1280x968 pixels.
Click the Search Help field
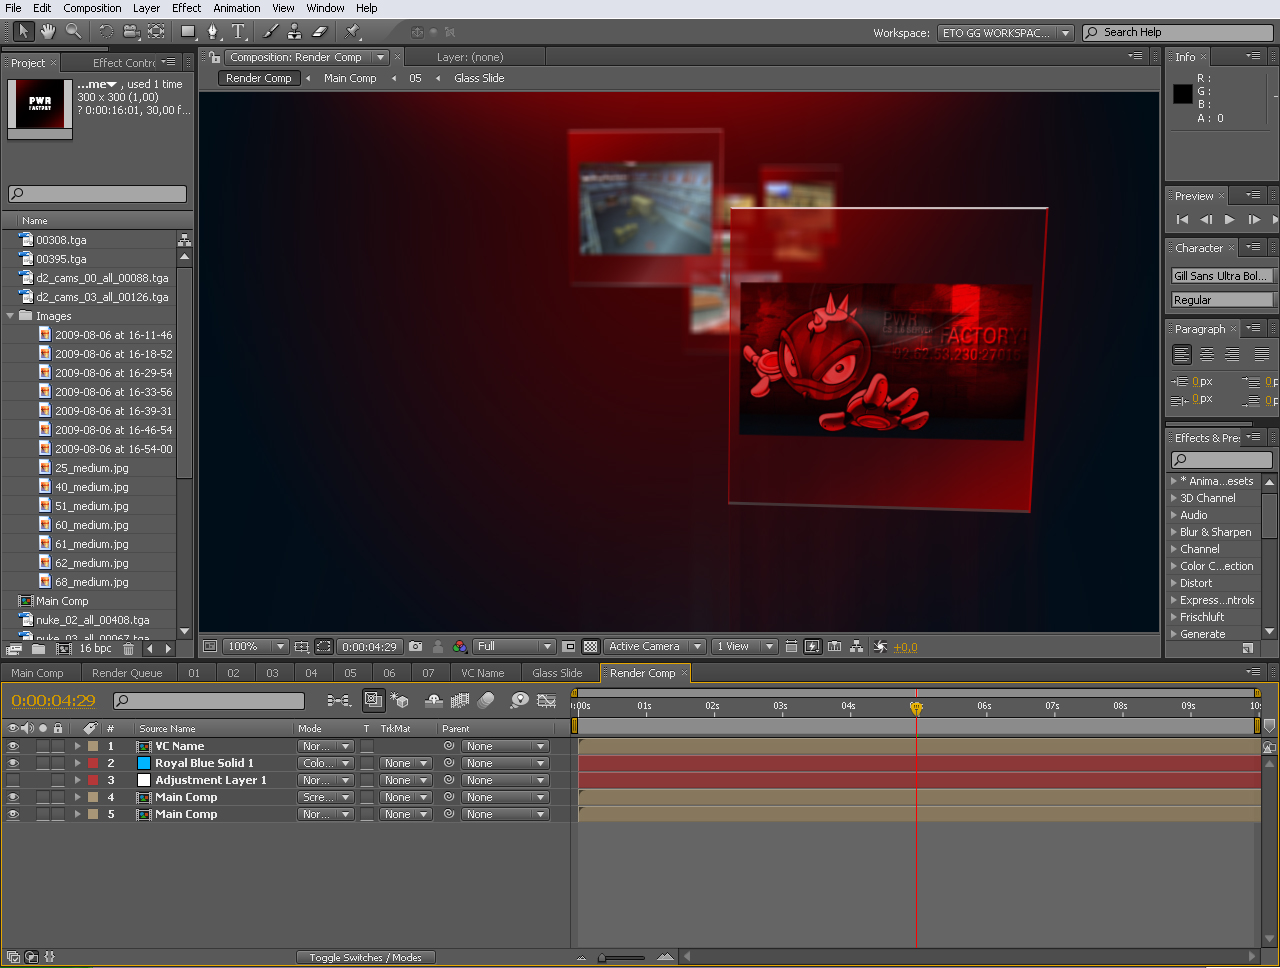point(1178,33)
